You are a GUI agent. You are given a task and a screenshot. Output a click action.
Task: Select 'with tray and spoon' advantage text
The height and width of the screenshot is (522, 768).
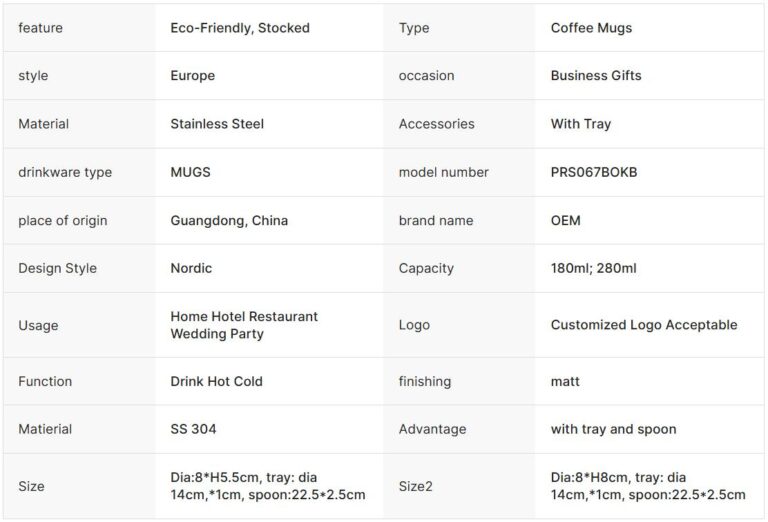pos(613,429)
